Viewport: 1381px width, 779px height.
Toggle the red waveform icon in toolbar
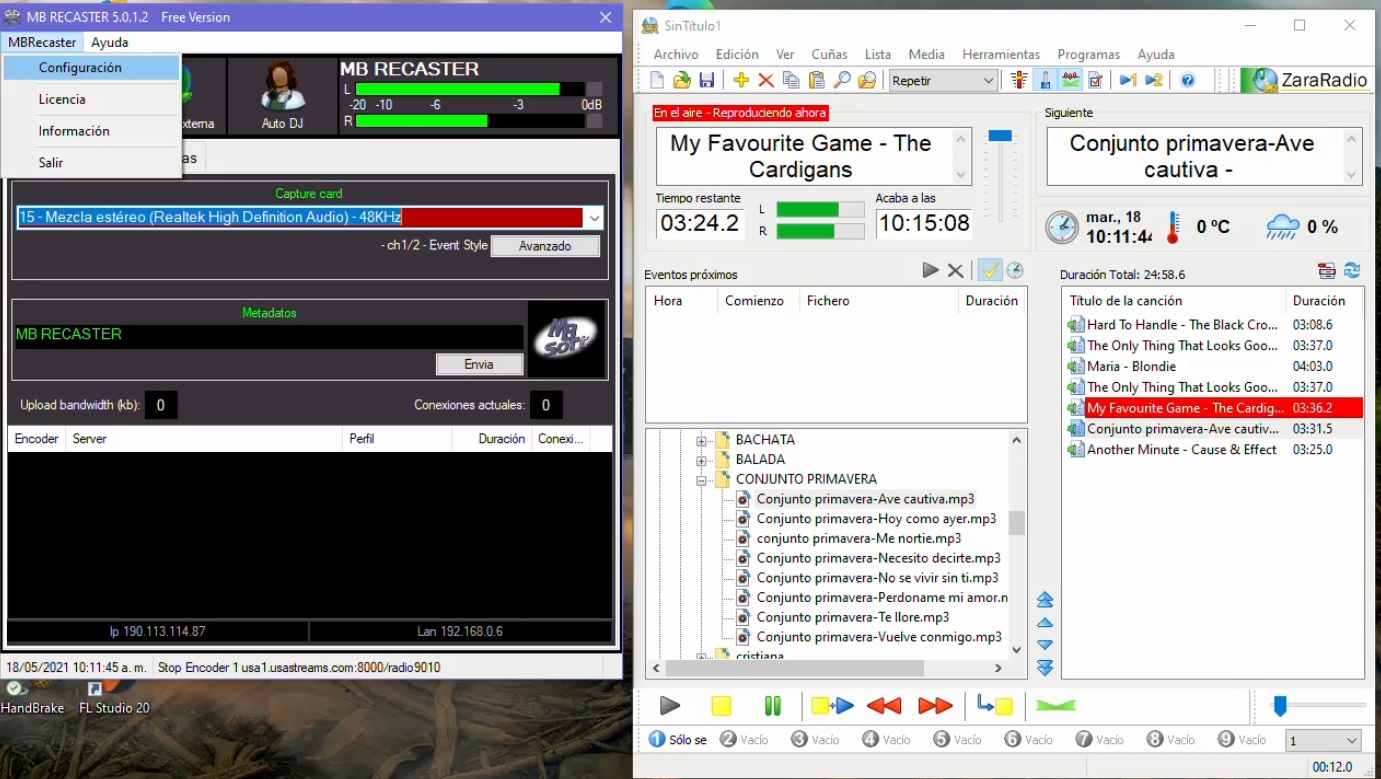[x=1070, y=80]
